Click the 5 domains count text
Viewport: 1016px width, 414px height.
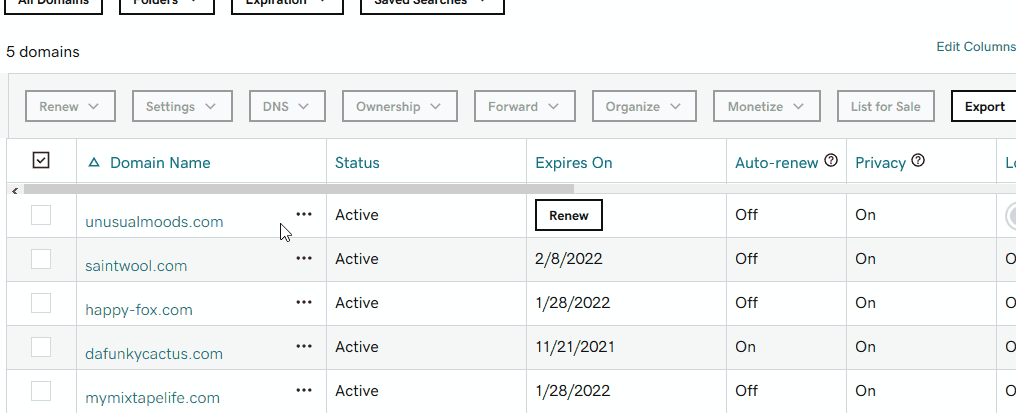point(43,52)
